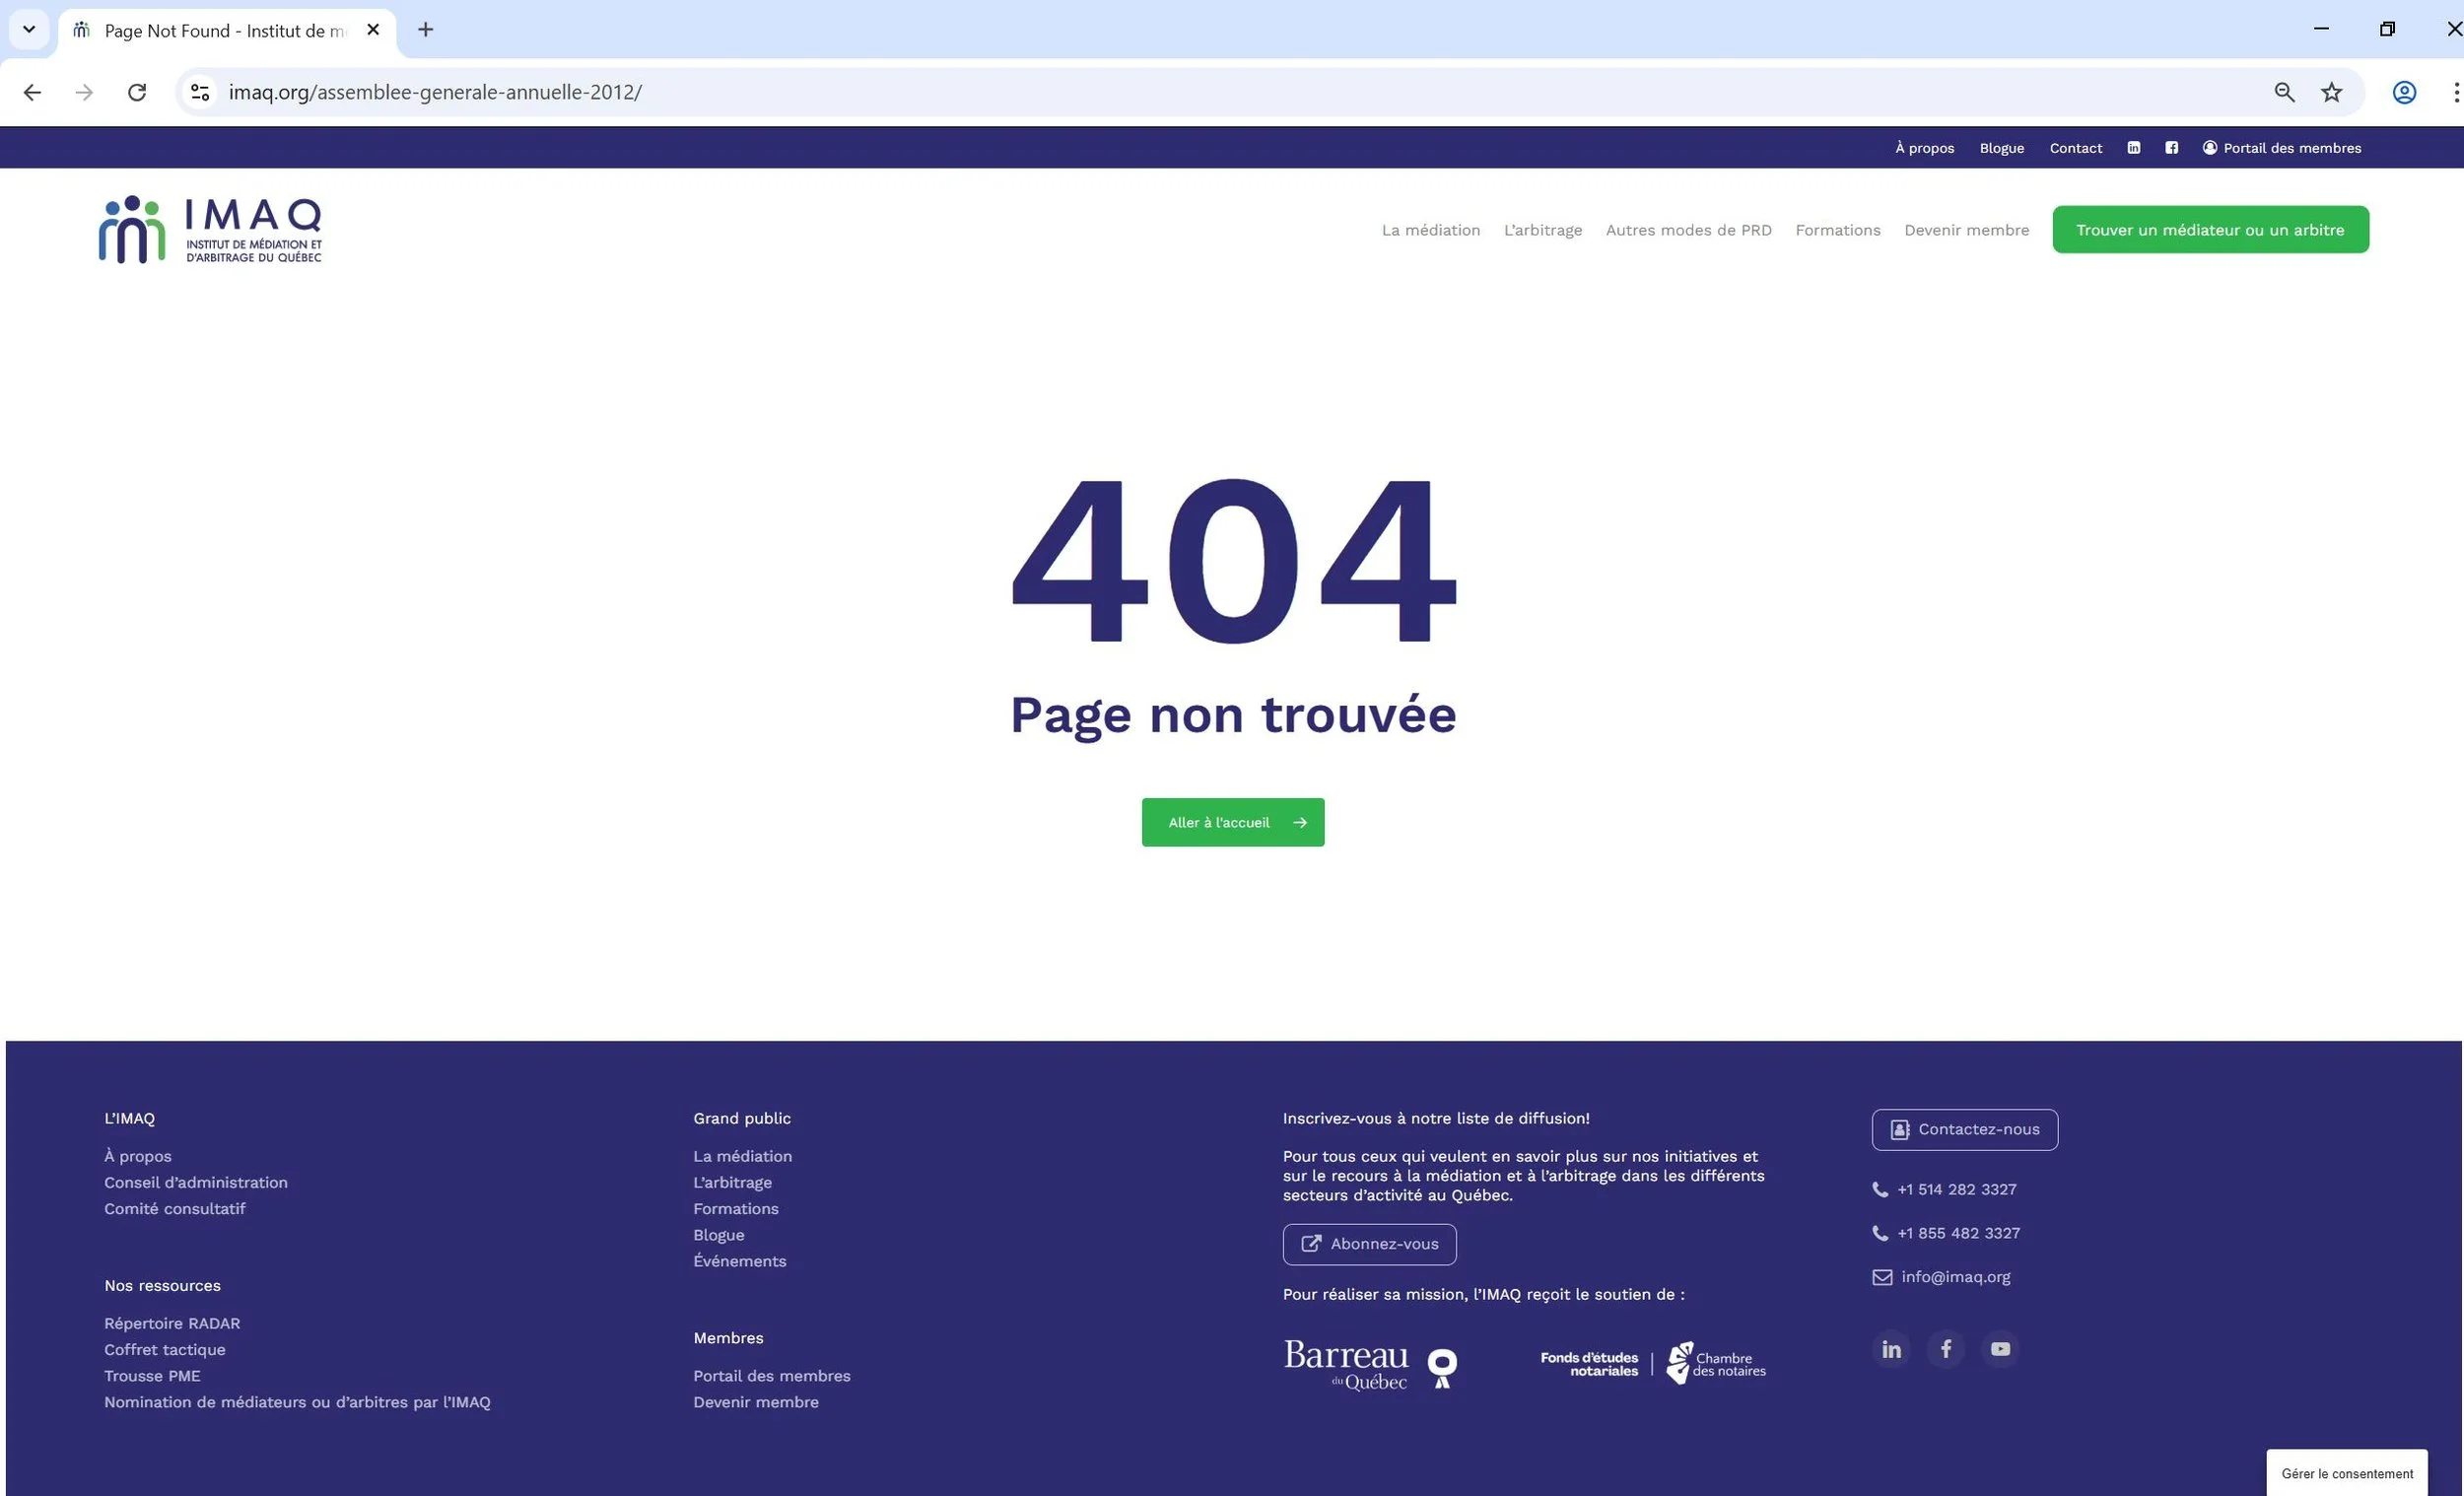The width and height of the screenshot is (2464, 1496).
Task: Open footer Portail des membres link
Action: (x=772, y=1375)
